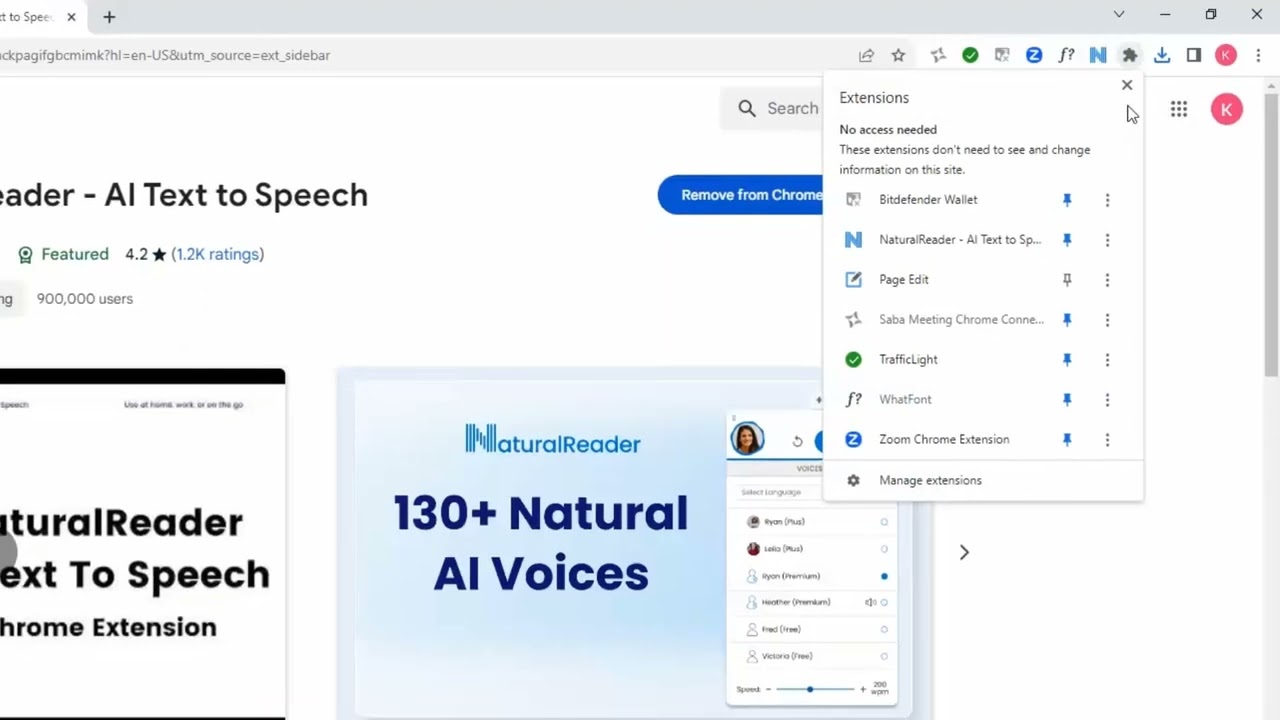Image resolution: width=1280 pixels, height=720 pixels.
Task: Open the tab search dropdown arrow
Action: tap(1119, 14)
